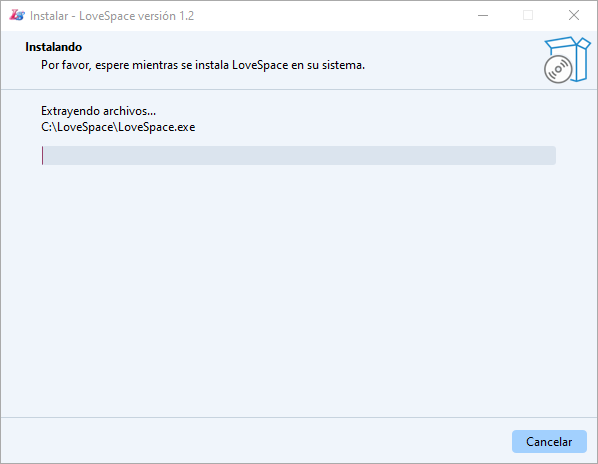Minimize the installer window

pyautogui.click(x=483, y=16)
